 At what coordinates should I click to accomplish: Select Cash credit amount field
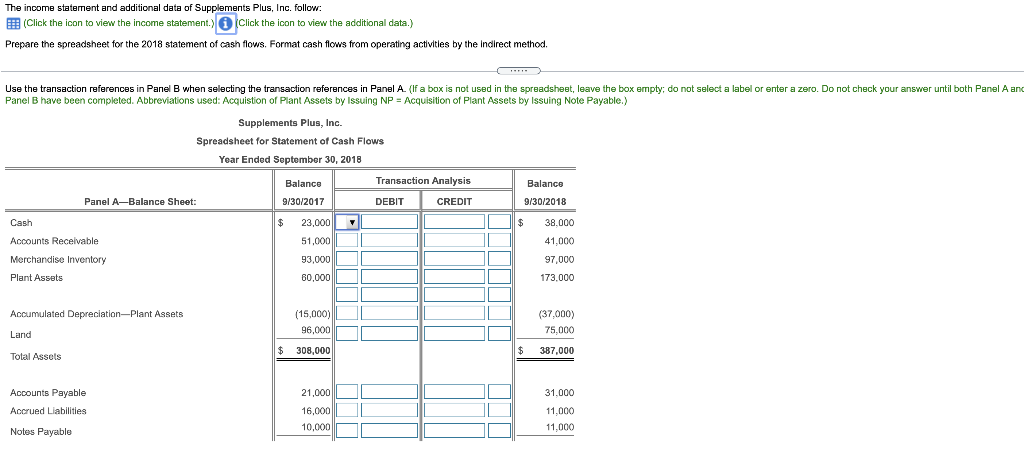pyautogui.click(x=455, y=223)
